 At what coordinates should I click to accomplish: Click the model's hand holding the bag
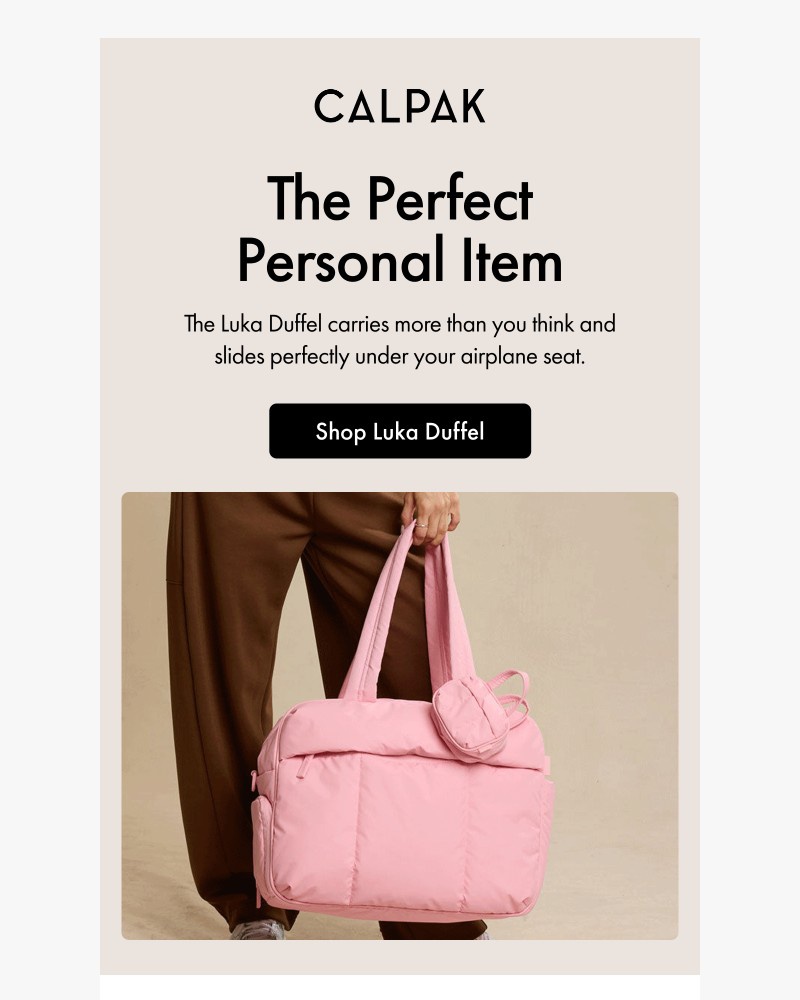coord(431,518)
